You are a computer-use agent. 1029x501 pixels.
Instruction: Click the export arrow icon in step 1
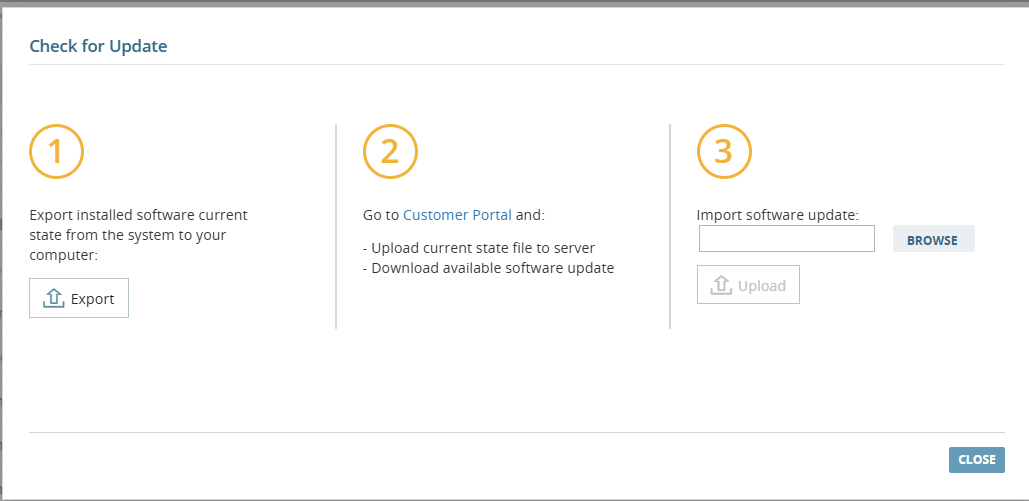tap(53, 298)
